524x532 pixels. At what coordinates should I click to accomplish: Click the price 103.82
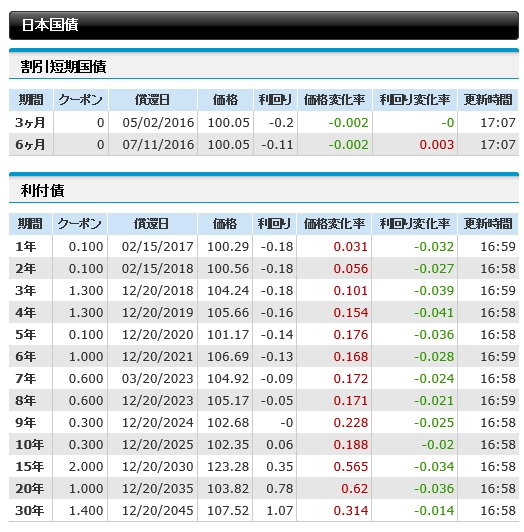(x=228, y=489)
